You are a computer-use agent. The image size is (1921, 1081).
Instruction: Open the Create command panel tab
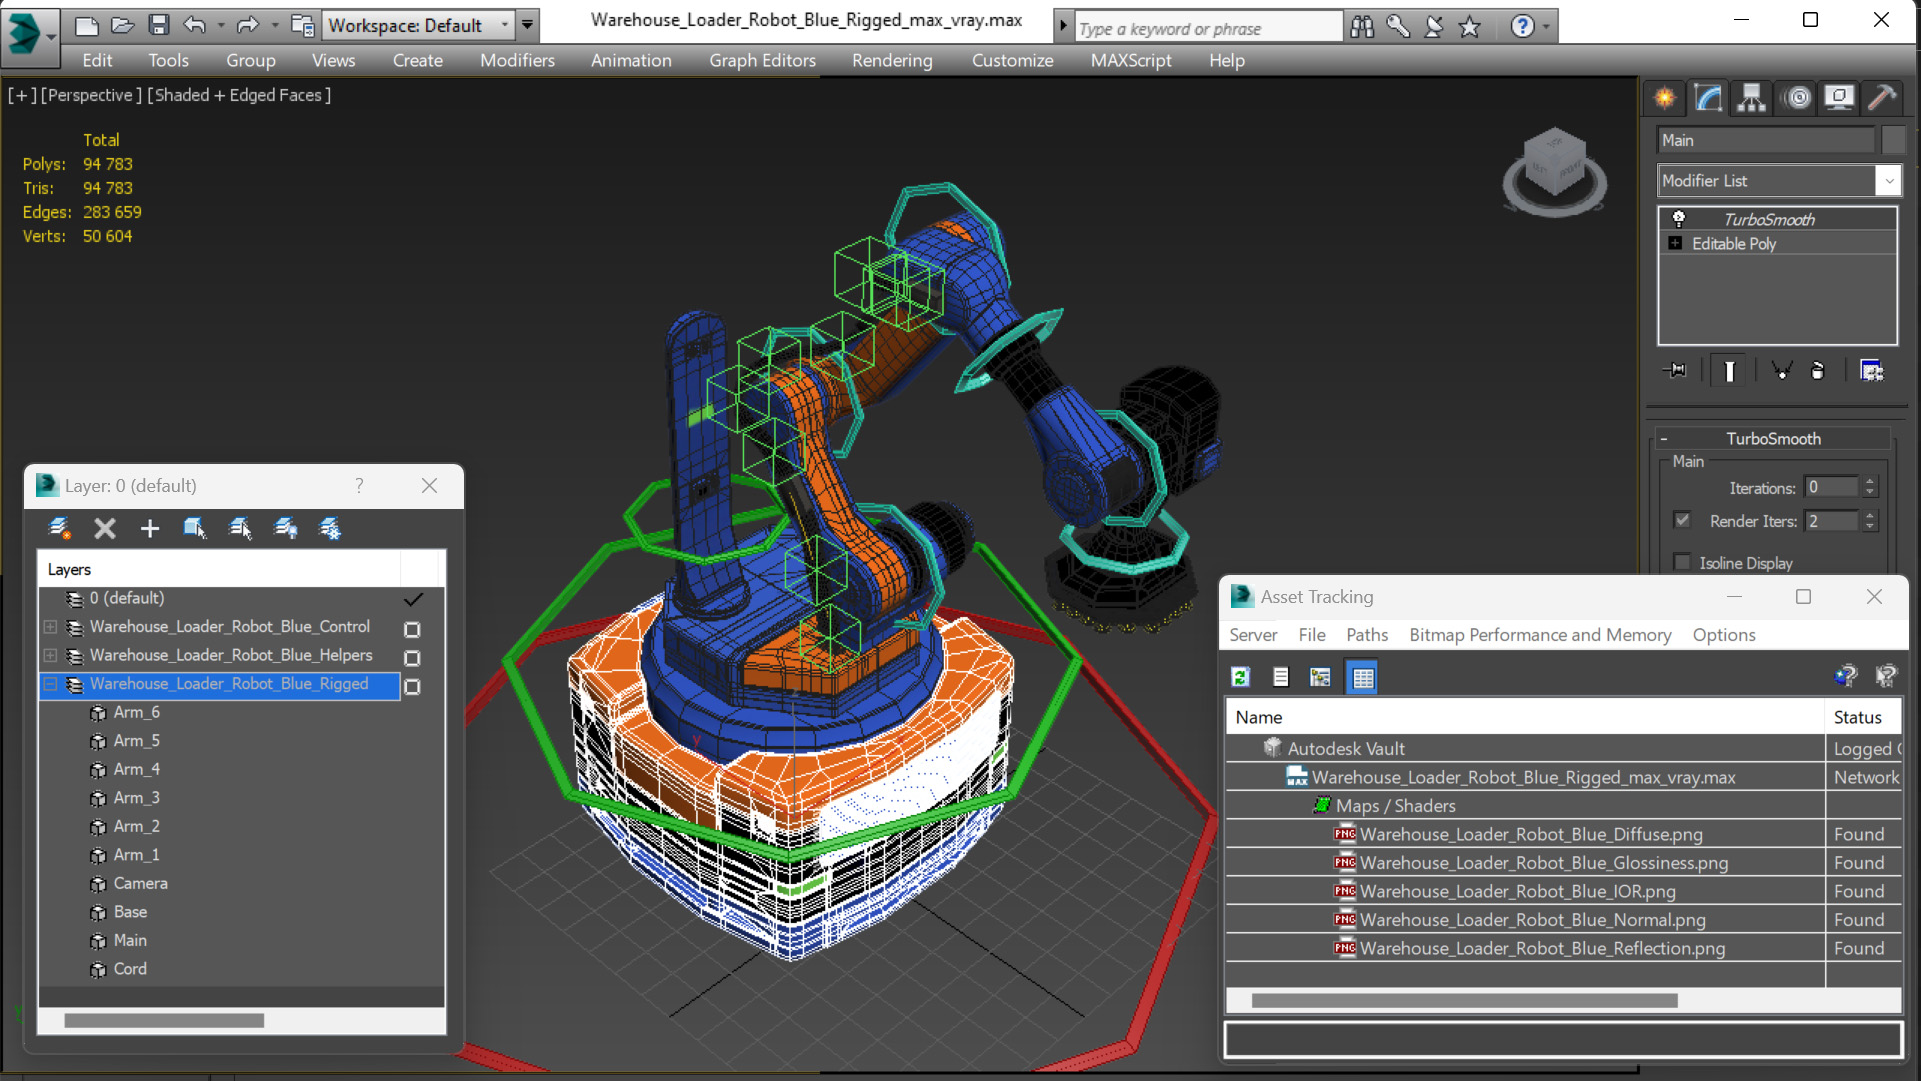(1664, 97)
